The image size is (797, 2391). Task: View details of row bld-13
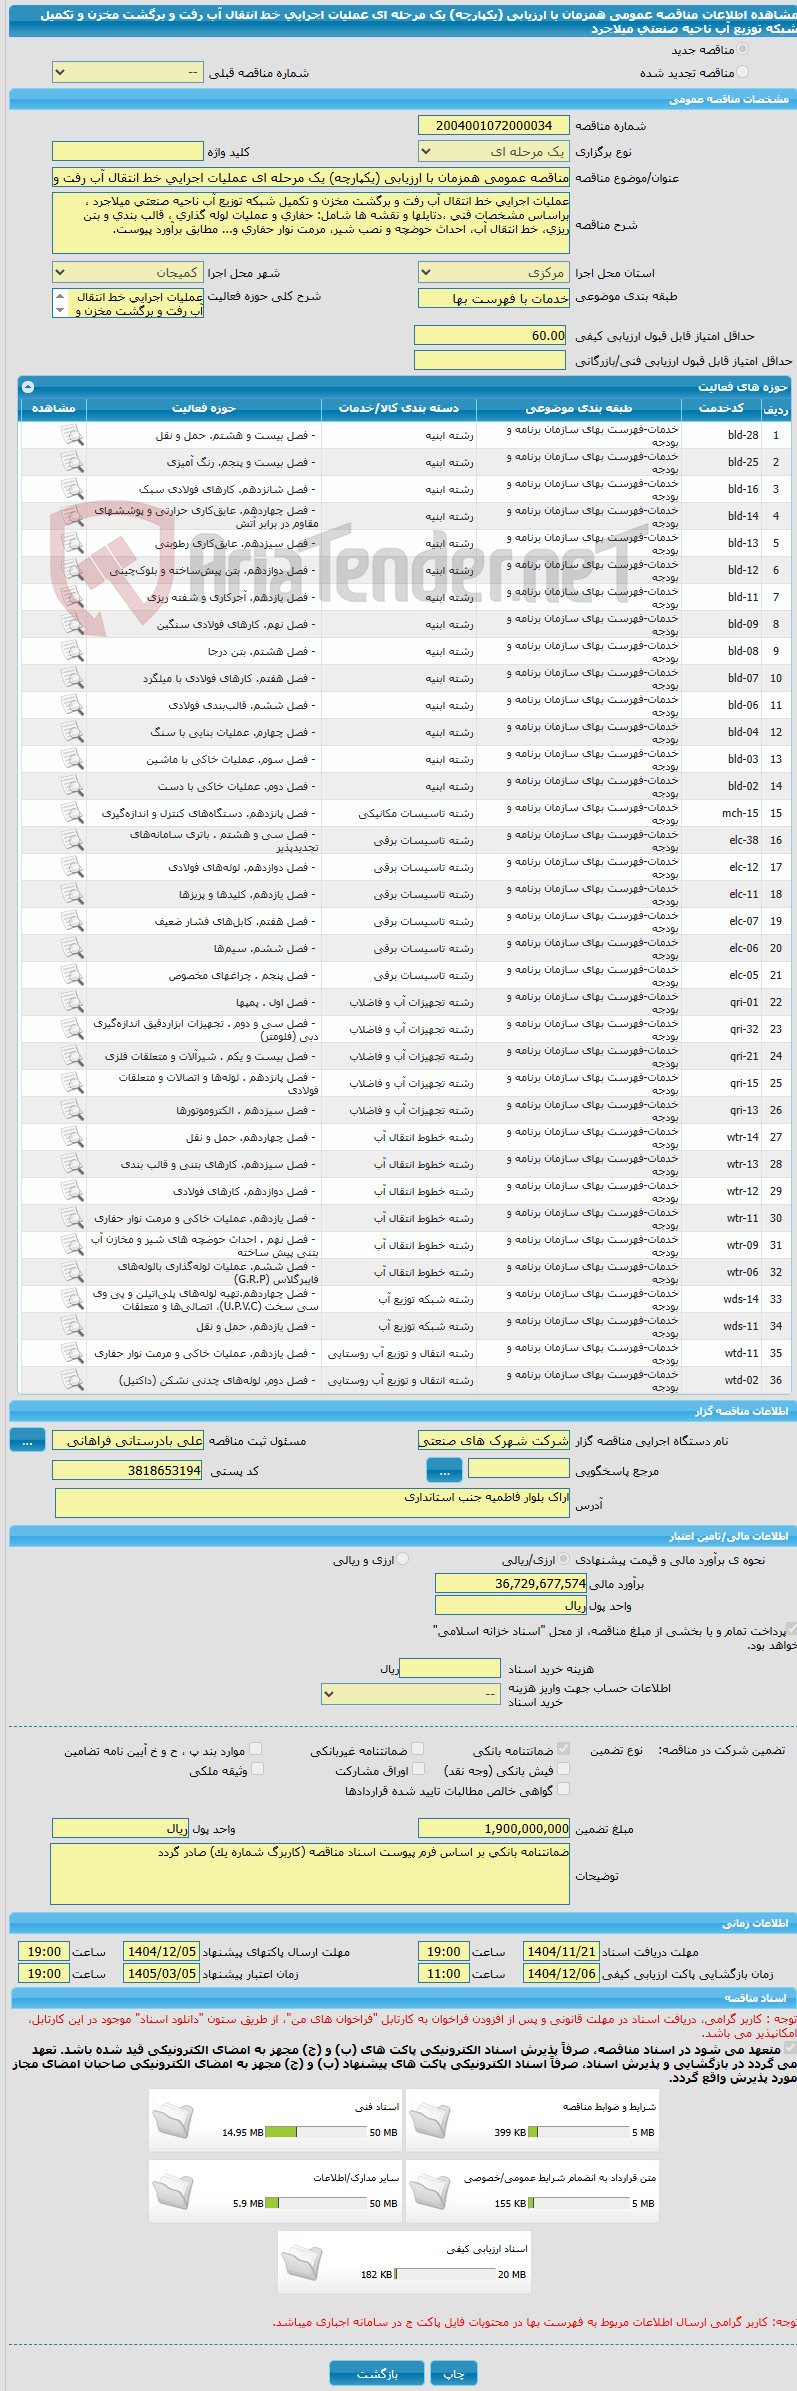click(x=72, y=543)
